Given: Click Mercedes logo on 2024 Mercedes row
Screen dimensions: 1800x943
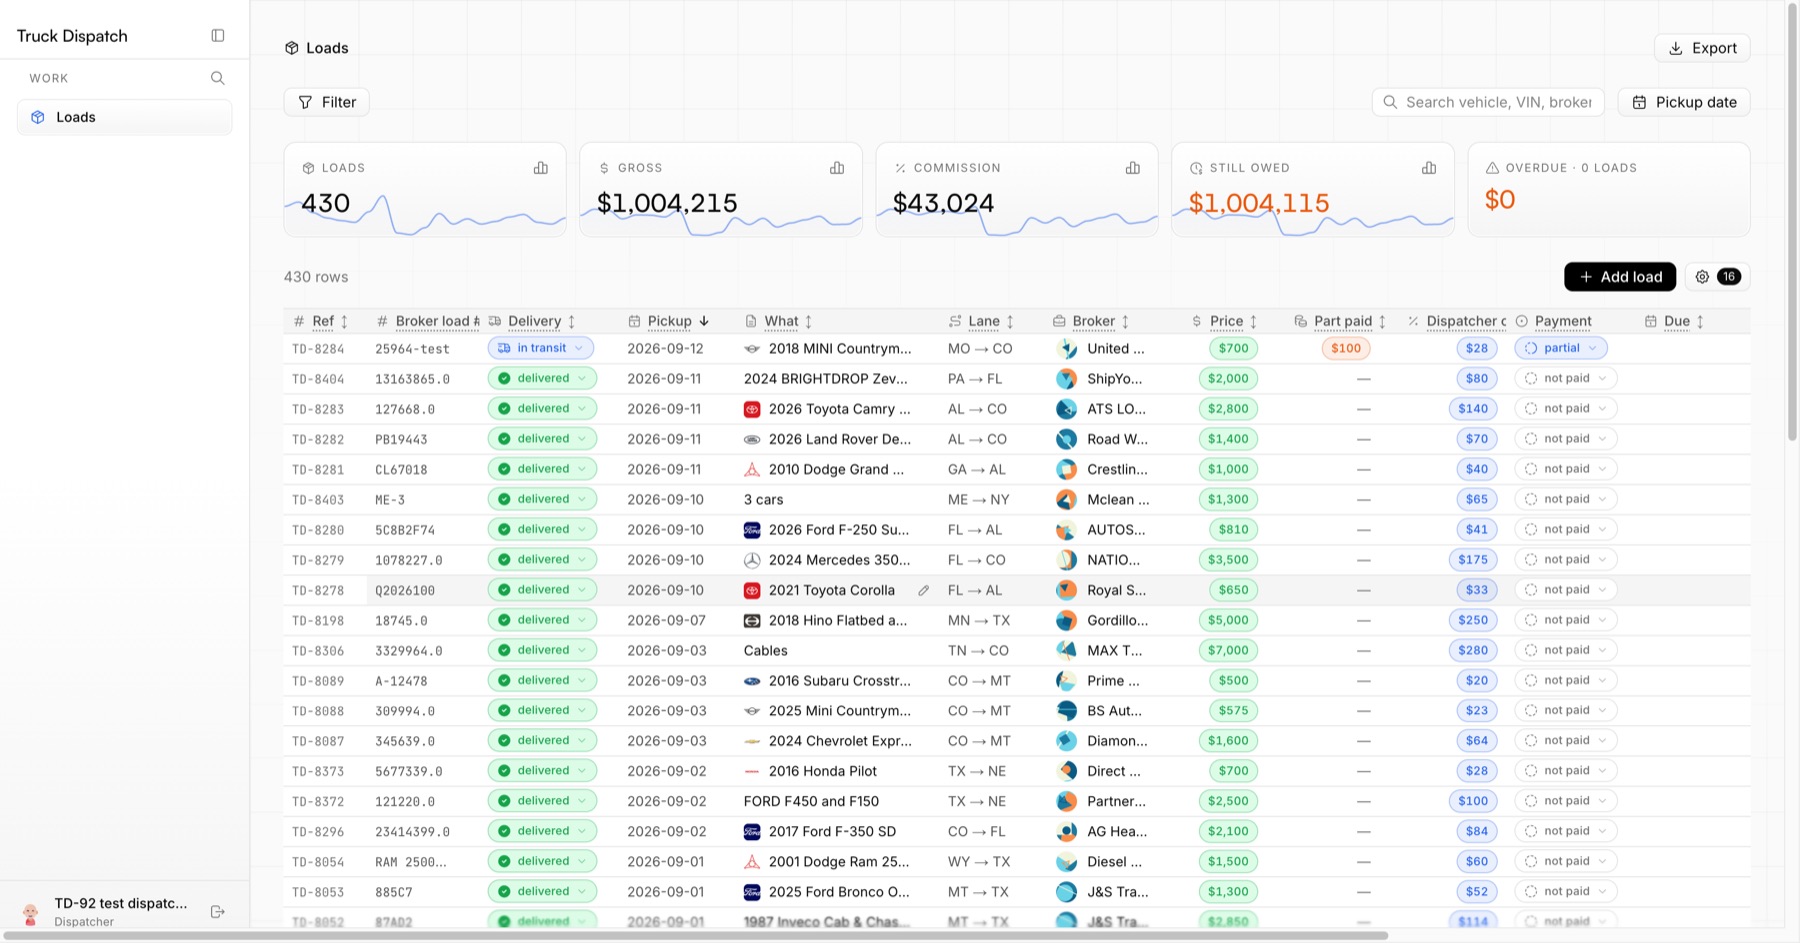Looking at the screenshot, I should (x=752, y=560).
